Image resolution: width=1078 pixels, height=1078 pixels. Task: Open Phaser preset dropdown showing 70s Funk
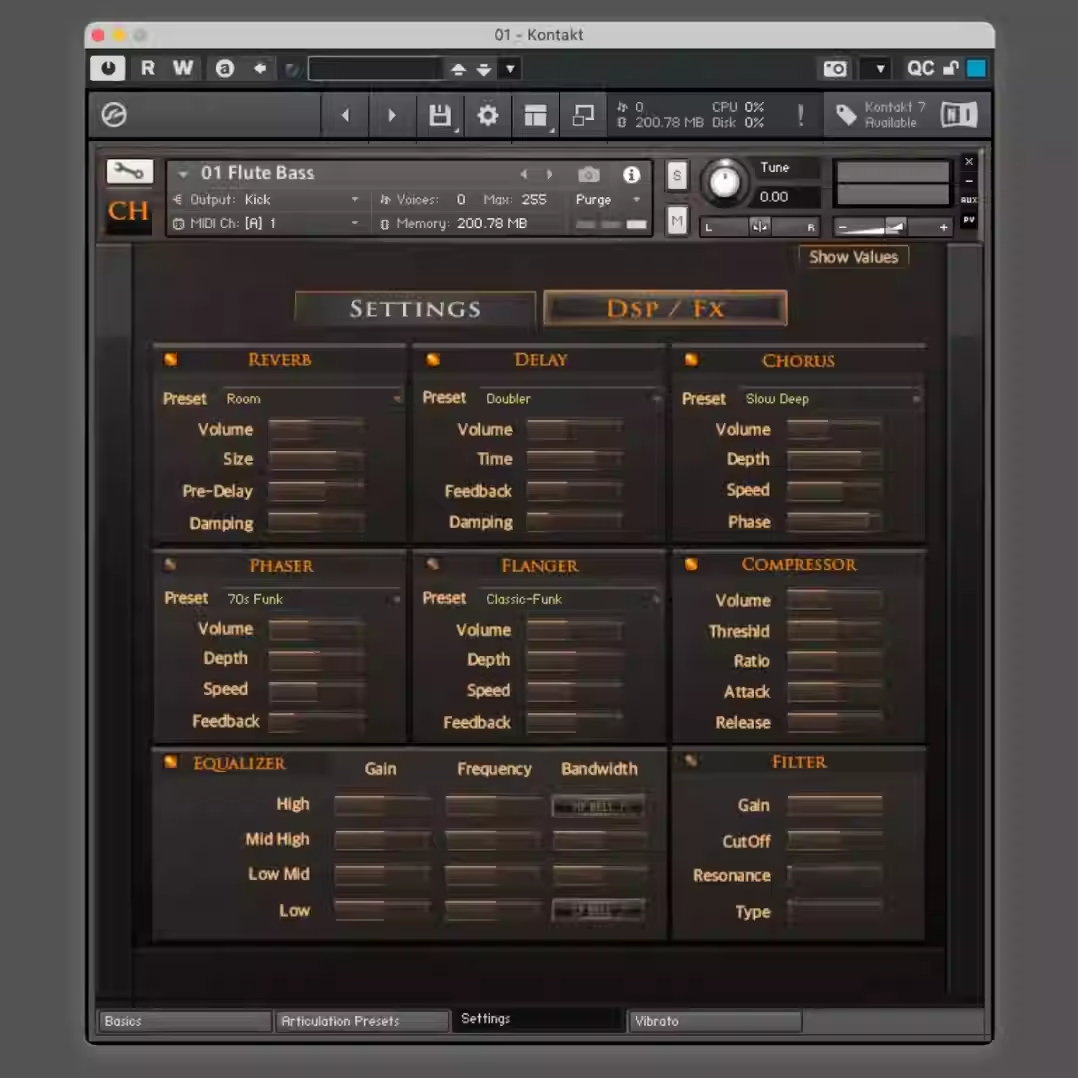(x=311, y=599)
